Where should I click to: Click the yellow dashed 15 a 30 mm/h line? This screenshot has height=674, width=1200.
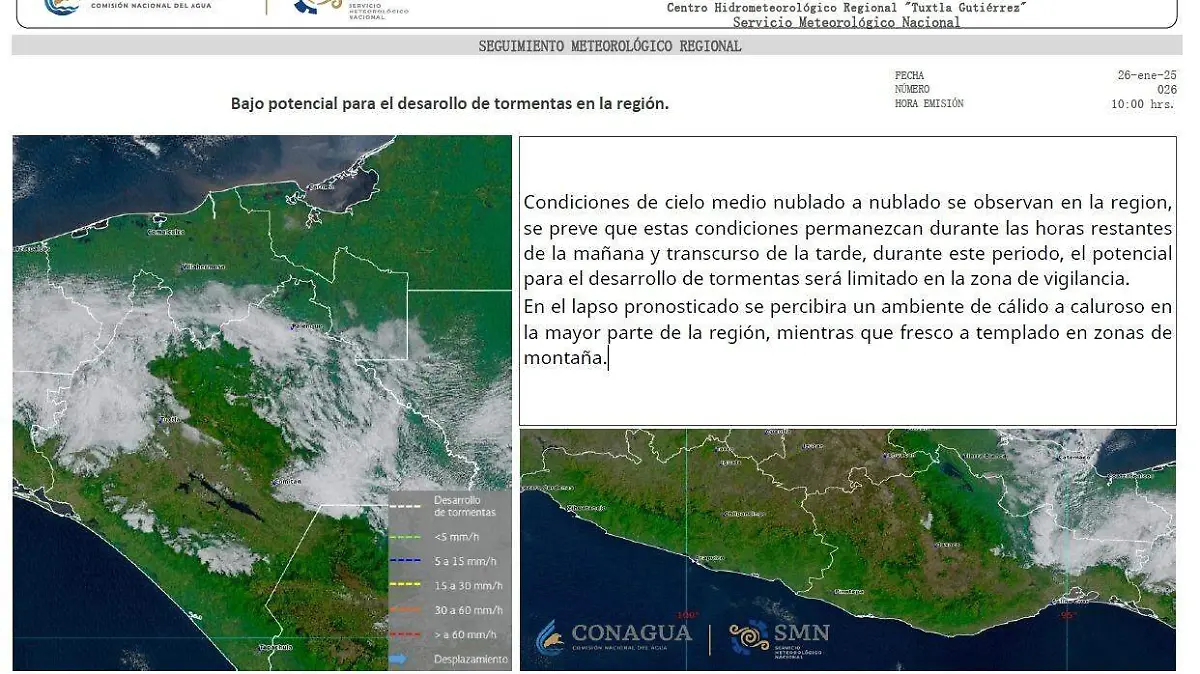point(405,585)
